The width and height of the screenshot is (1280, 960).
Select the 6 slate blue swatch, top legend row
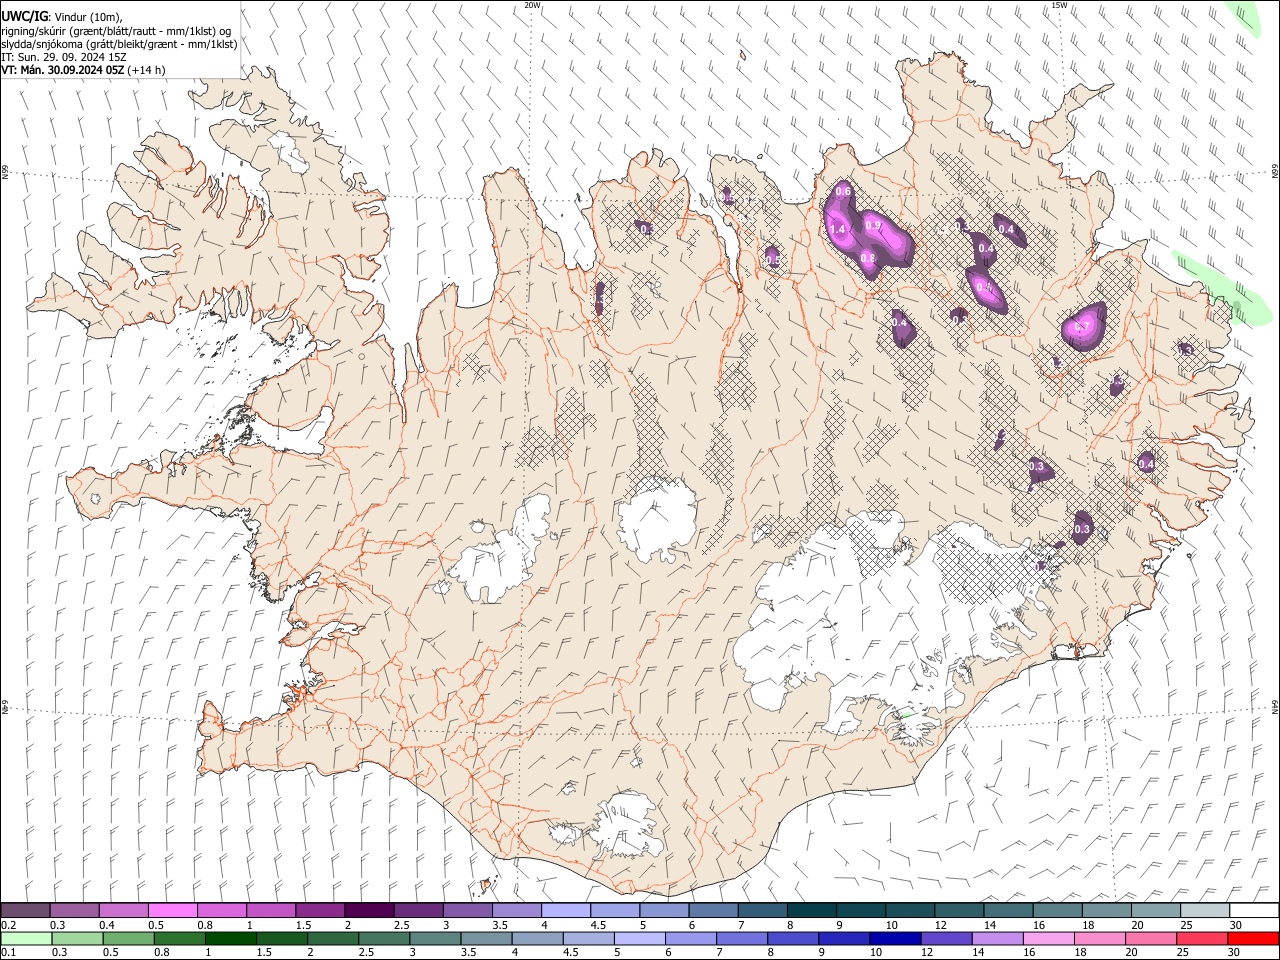click(x=711, y=910)
